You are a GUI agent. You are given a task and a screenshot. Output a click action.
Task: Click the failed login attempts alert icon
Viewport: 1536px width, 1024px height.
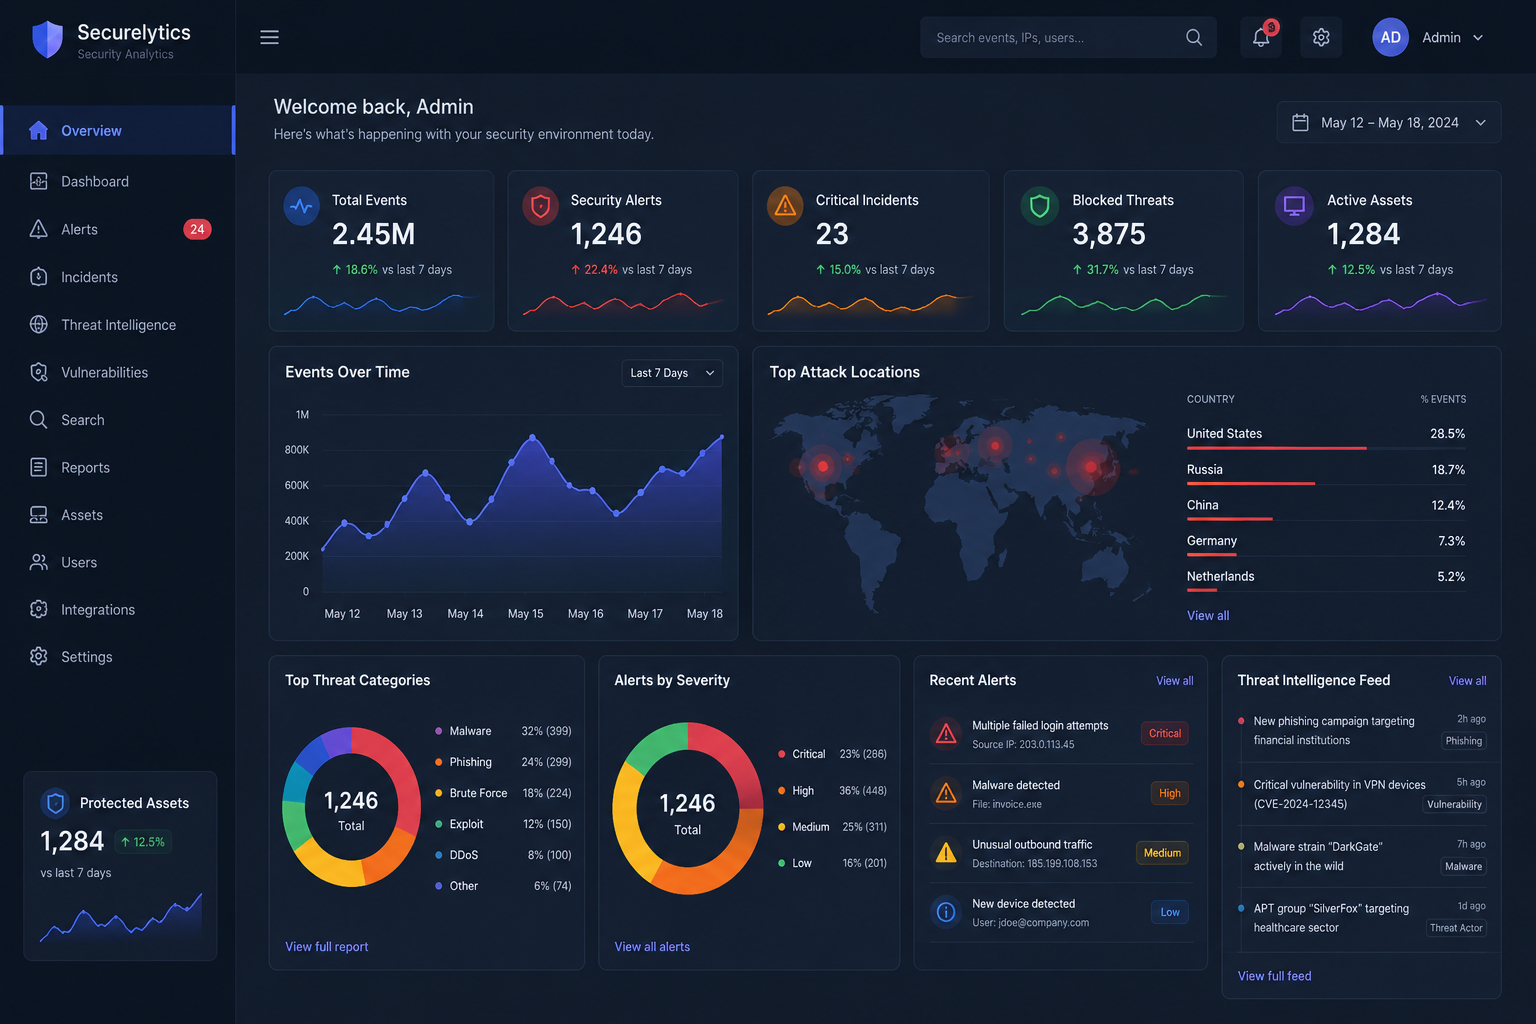click(x=946, y=734)
